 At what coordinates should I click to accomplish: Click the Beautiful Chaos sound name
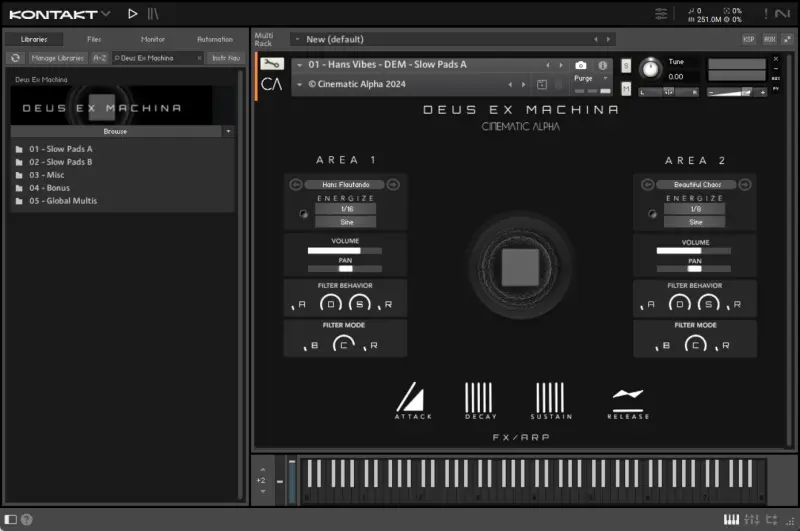pyautogui.click(x=697, y=185)
